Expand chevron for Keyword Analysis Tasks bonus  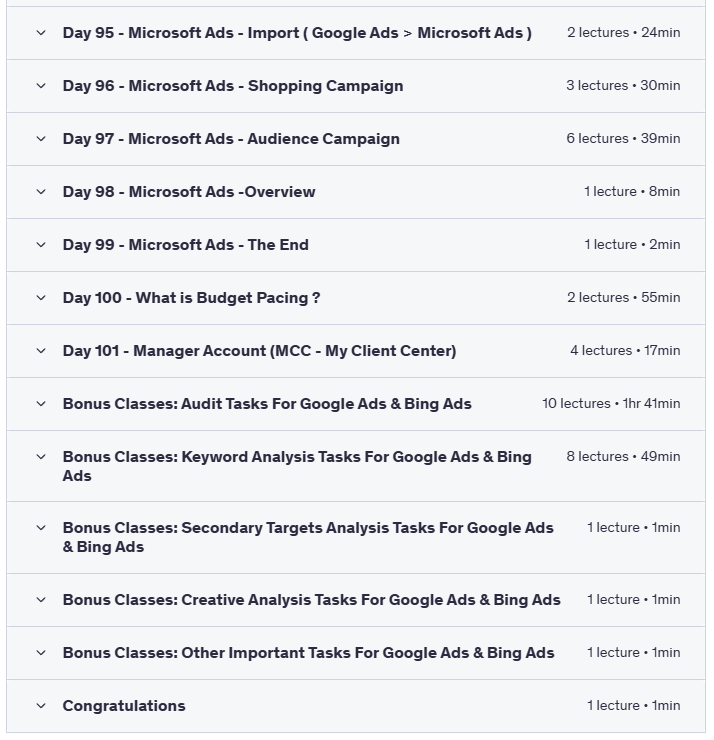tap(41, 457)
